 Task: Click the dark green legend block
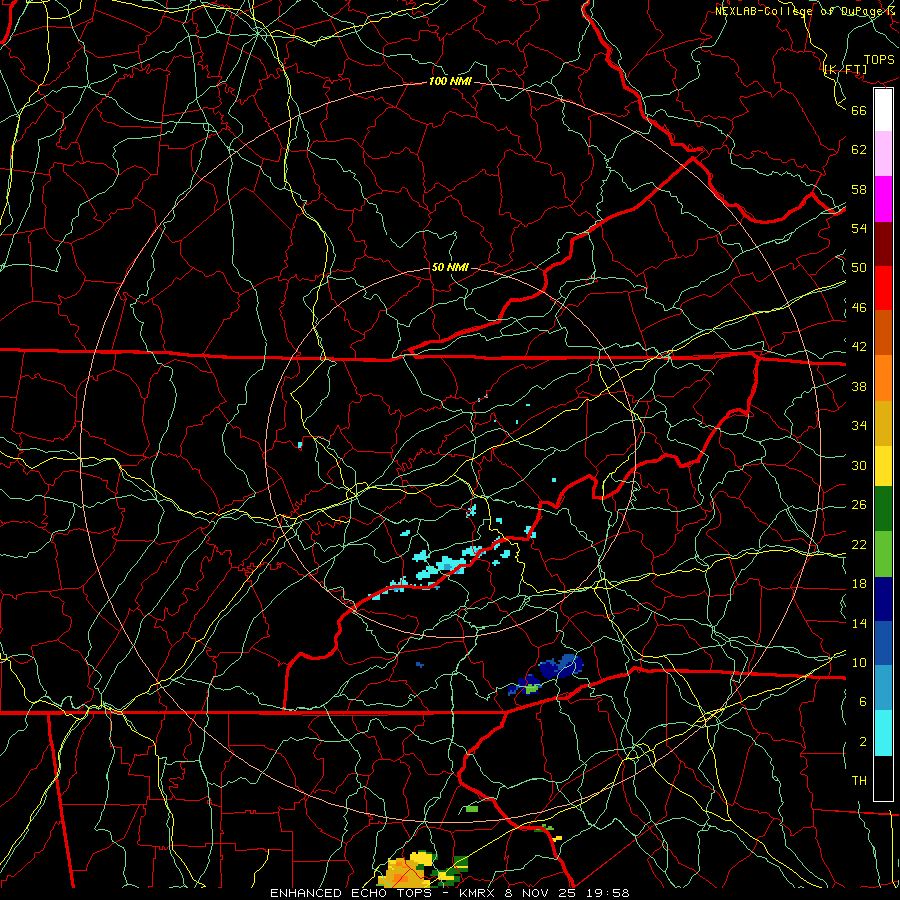pyautogui.click(x=883, y=509)
